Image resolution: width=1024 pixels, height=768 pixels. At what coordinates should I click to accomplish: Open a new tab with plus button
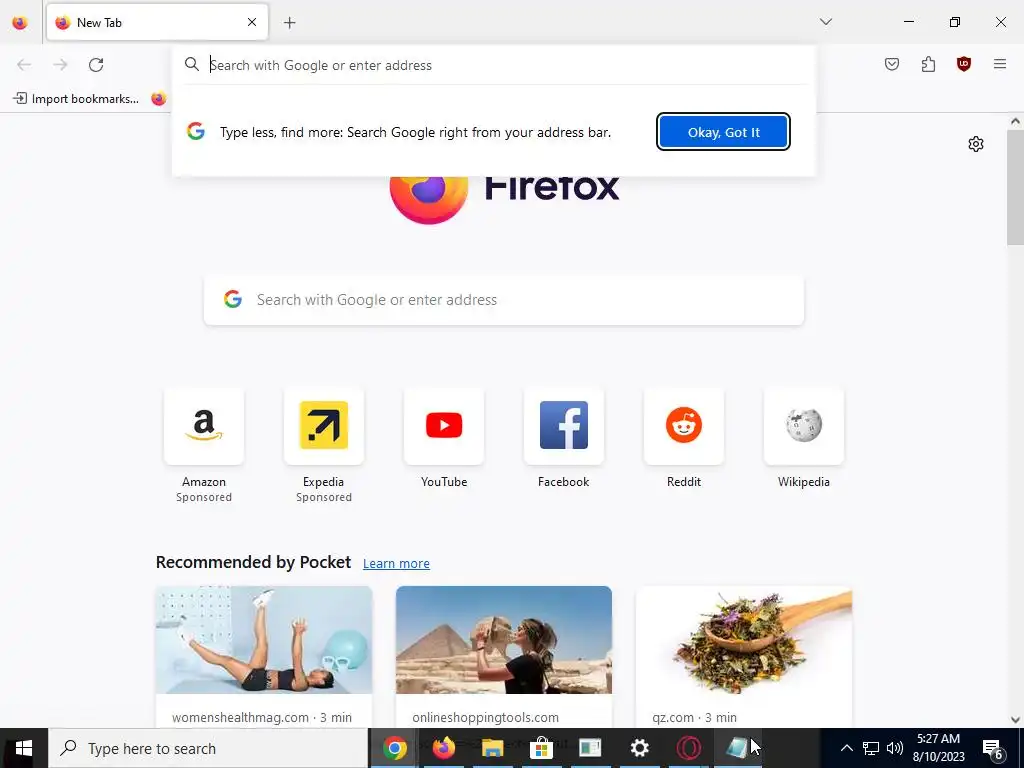290,23
